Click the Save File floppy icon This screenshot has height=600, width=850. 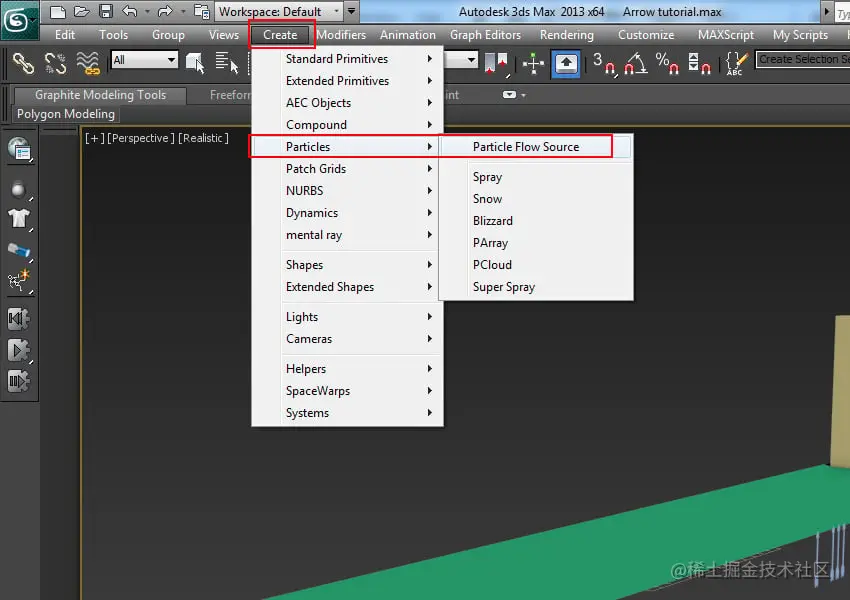coord(106,11)
